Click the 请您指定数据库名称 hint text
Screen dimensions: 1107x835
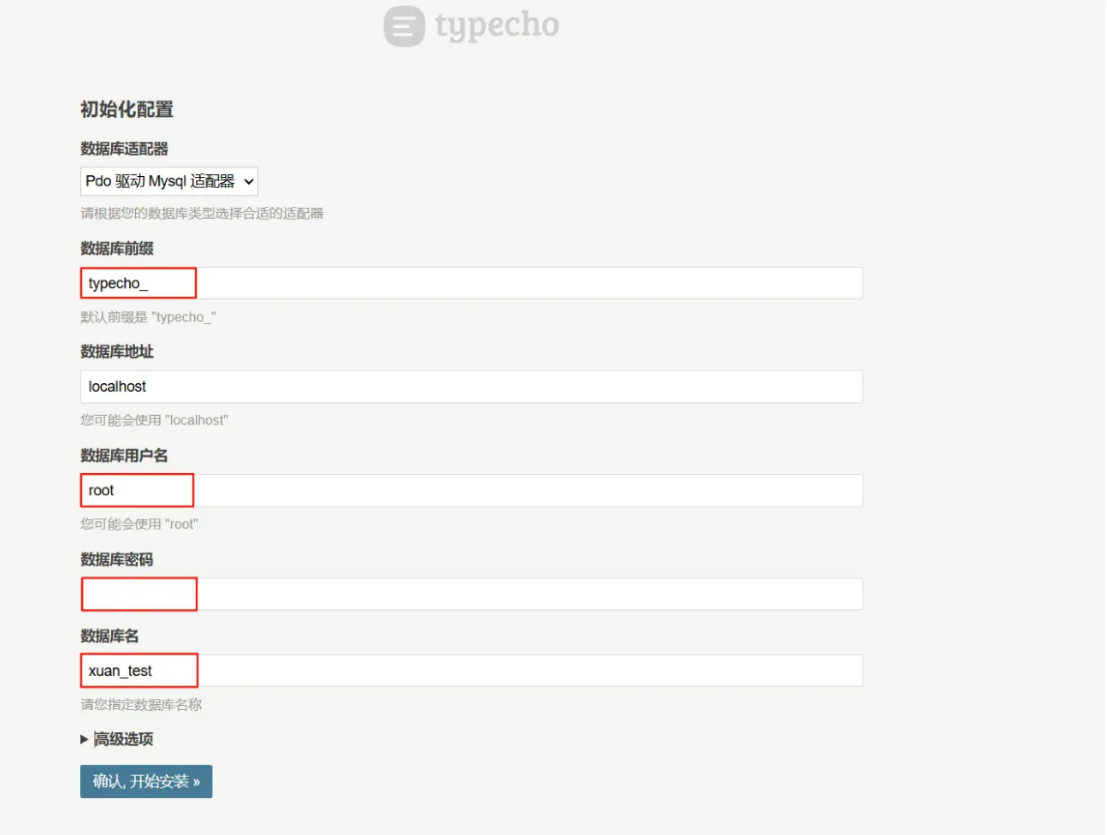click(x=141, y=704)
